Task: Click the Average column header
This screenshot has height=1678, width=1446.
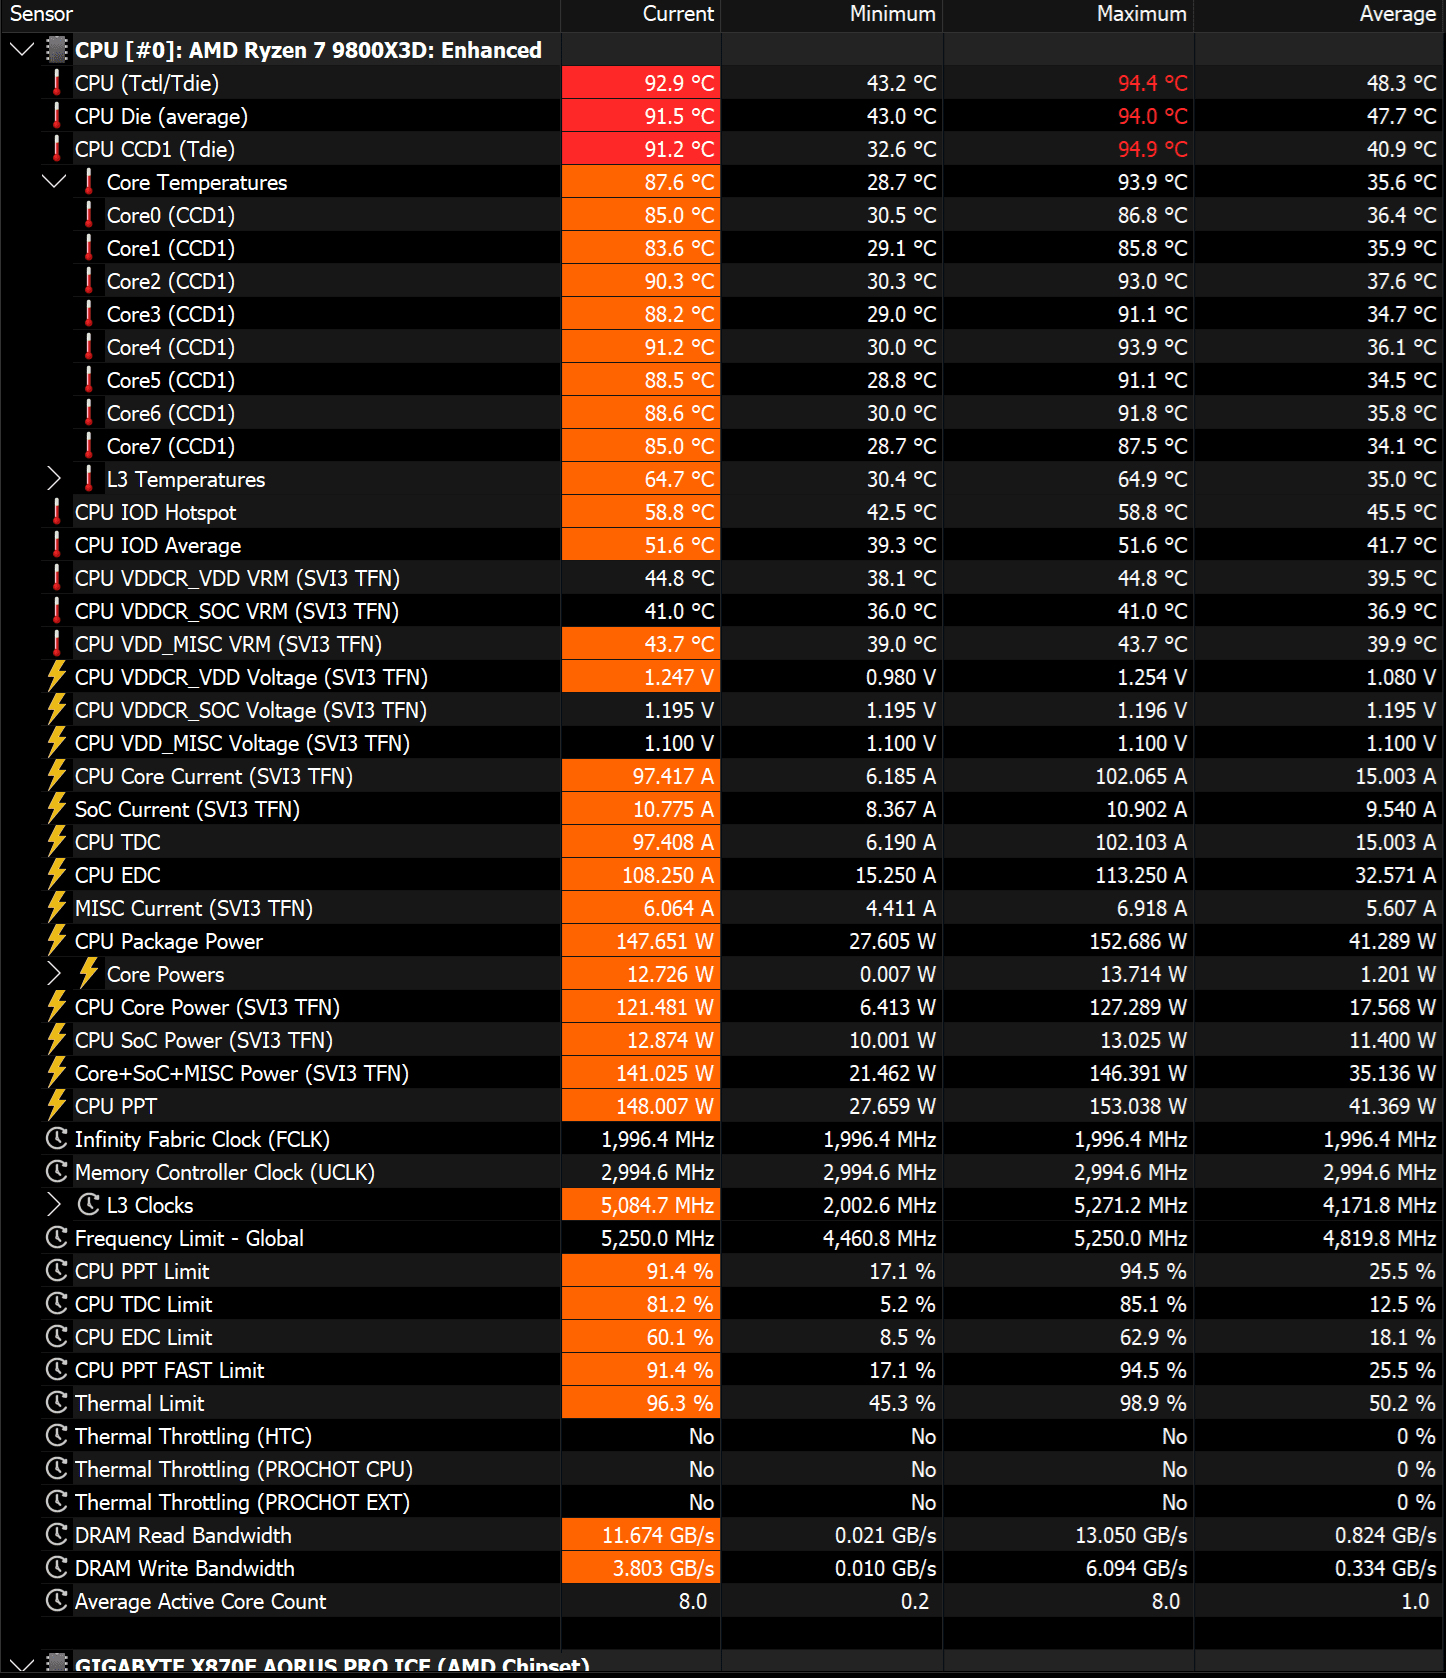Action: click(1398, 14)
